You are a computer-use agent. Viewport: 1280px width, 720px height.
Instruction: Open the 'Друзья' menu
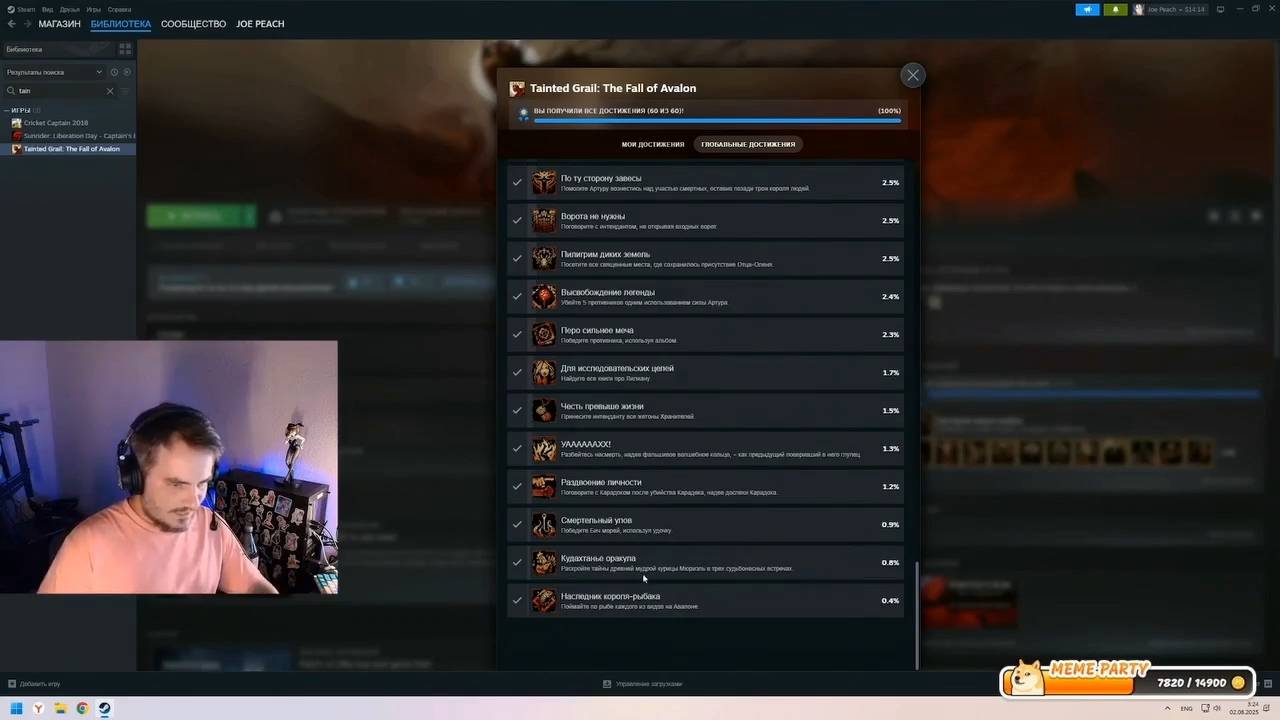click(x=70, y=9)
